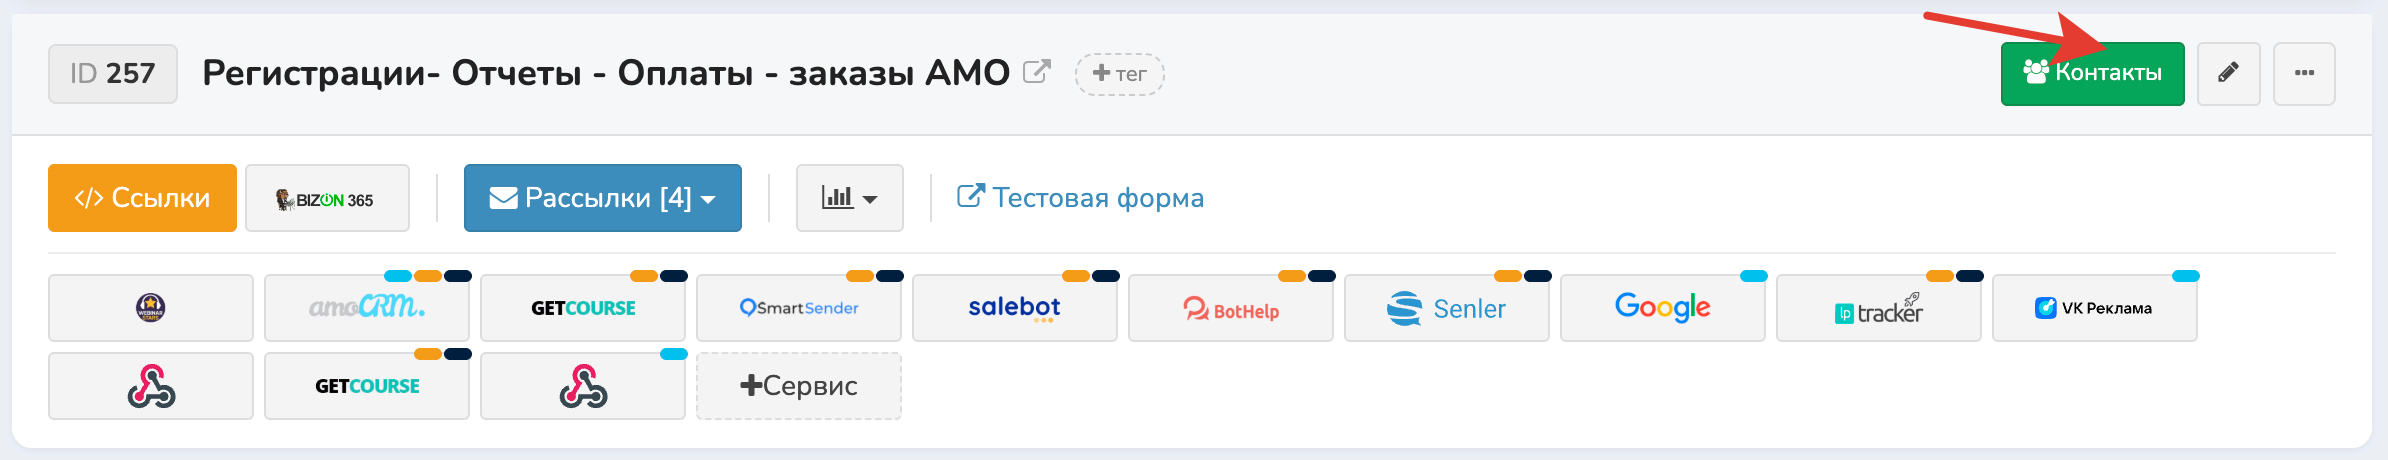Click the pencil edit icon
This screenshot has width=2388, height=460.
2228,73
